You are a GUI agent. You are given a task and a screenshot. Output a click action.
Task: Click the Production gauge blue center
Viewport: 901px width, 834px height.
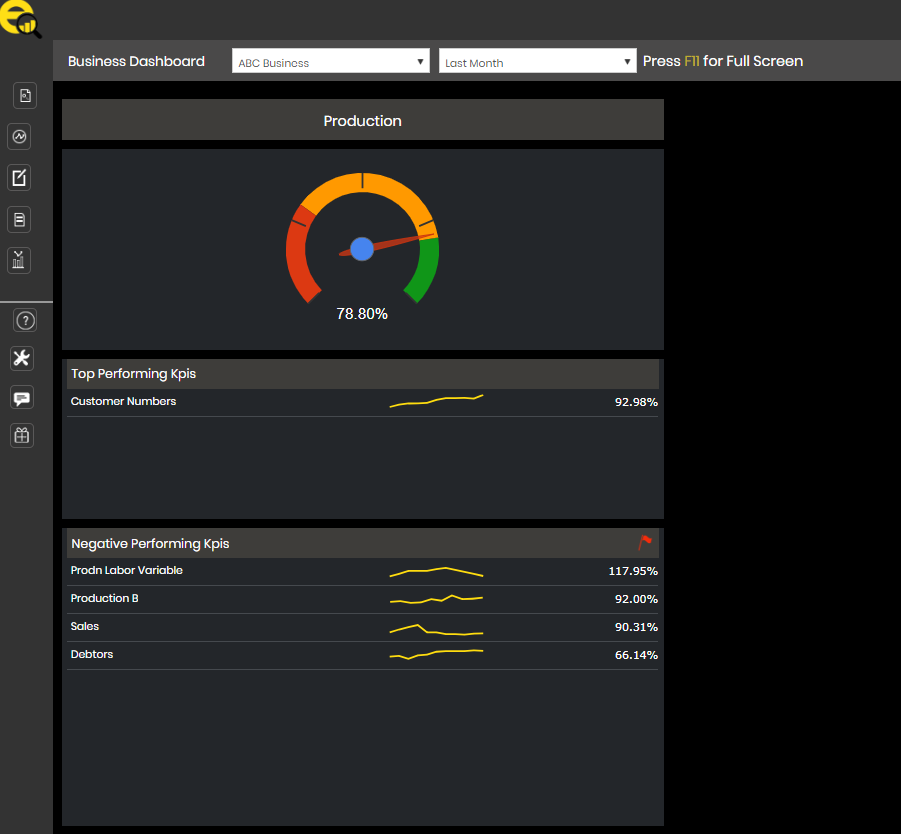362,249
